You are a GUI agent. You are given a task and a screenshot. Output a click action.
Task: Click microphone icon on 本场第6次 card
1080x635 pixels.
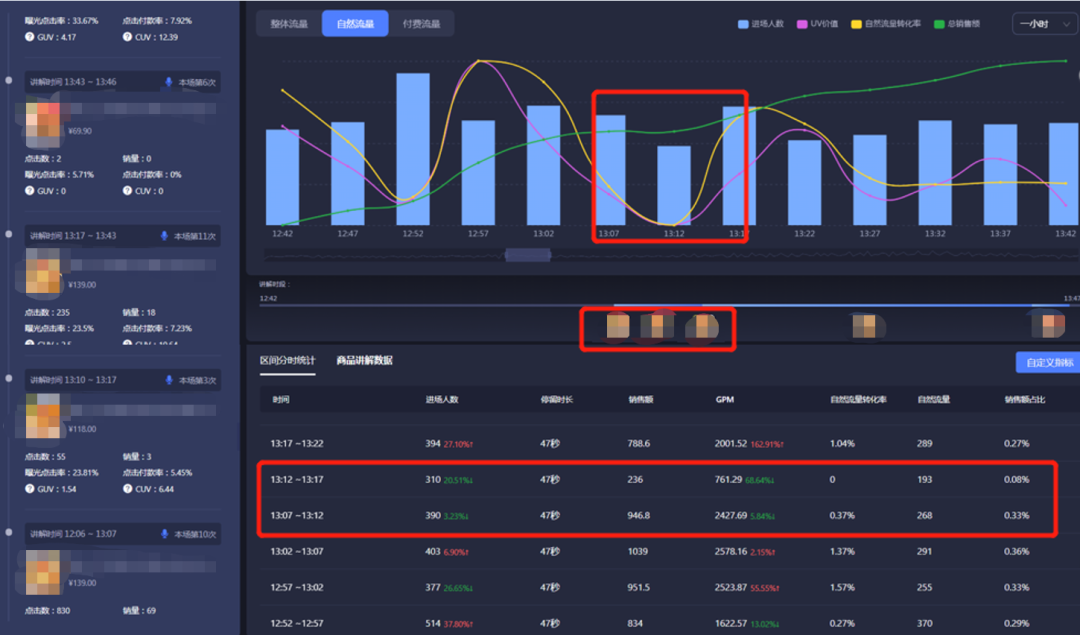click(169, 82)
